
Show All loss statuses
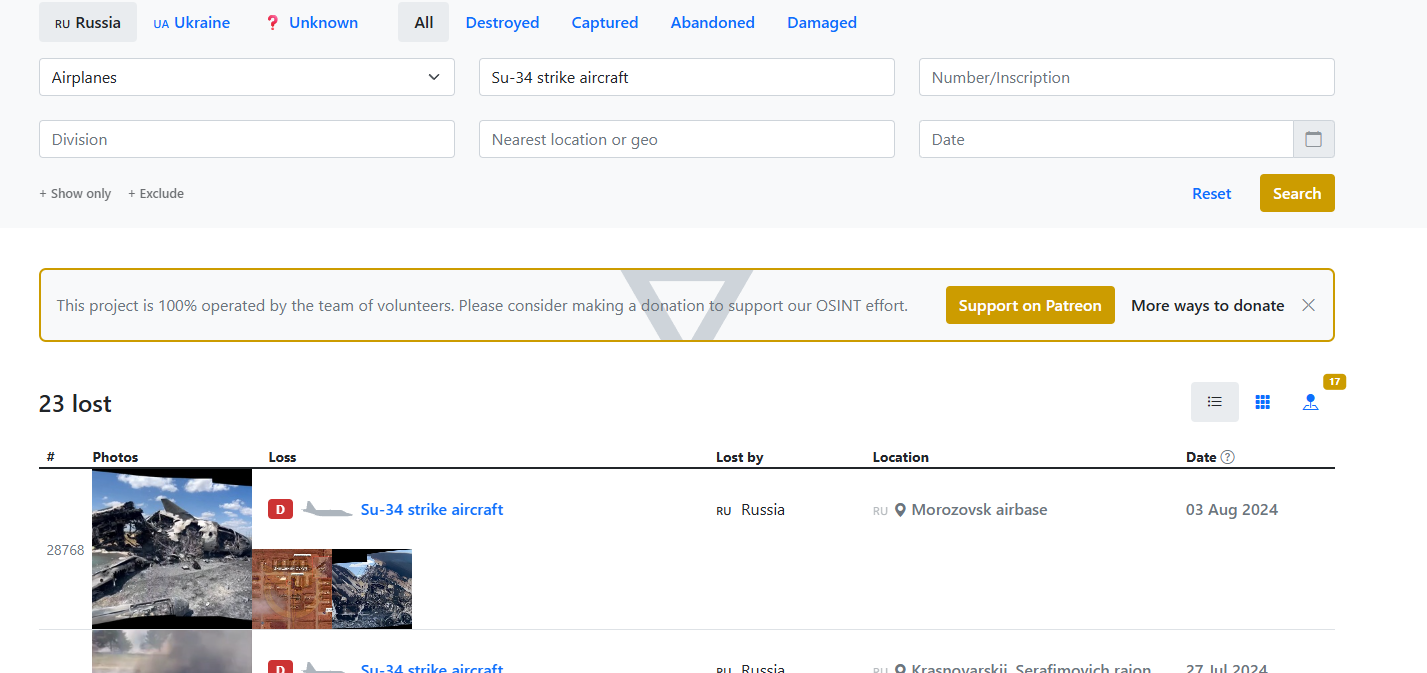pyautogui.click(x=424, y=22)
